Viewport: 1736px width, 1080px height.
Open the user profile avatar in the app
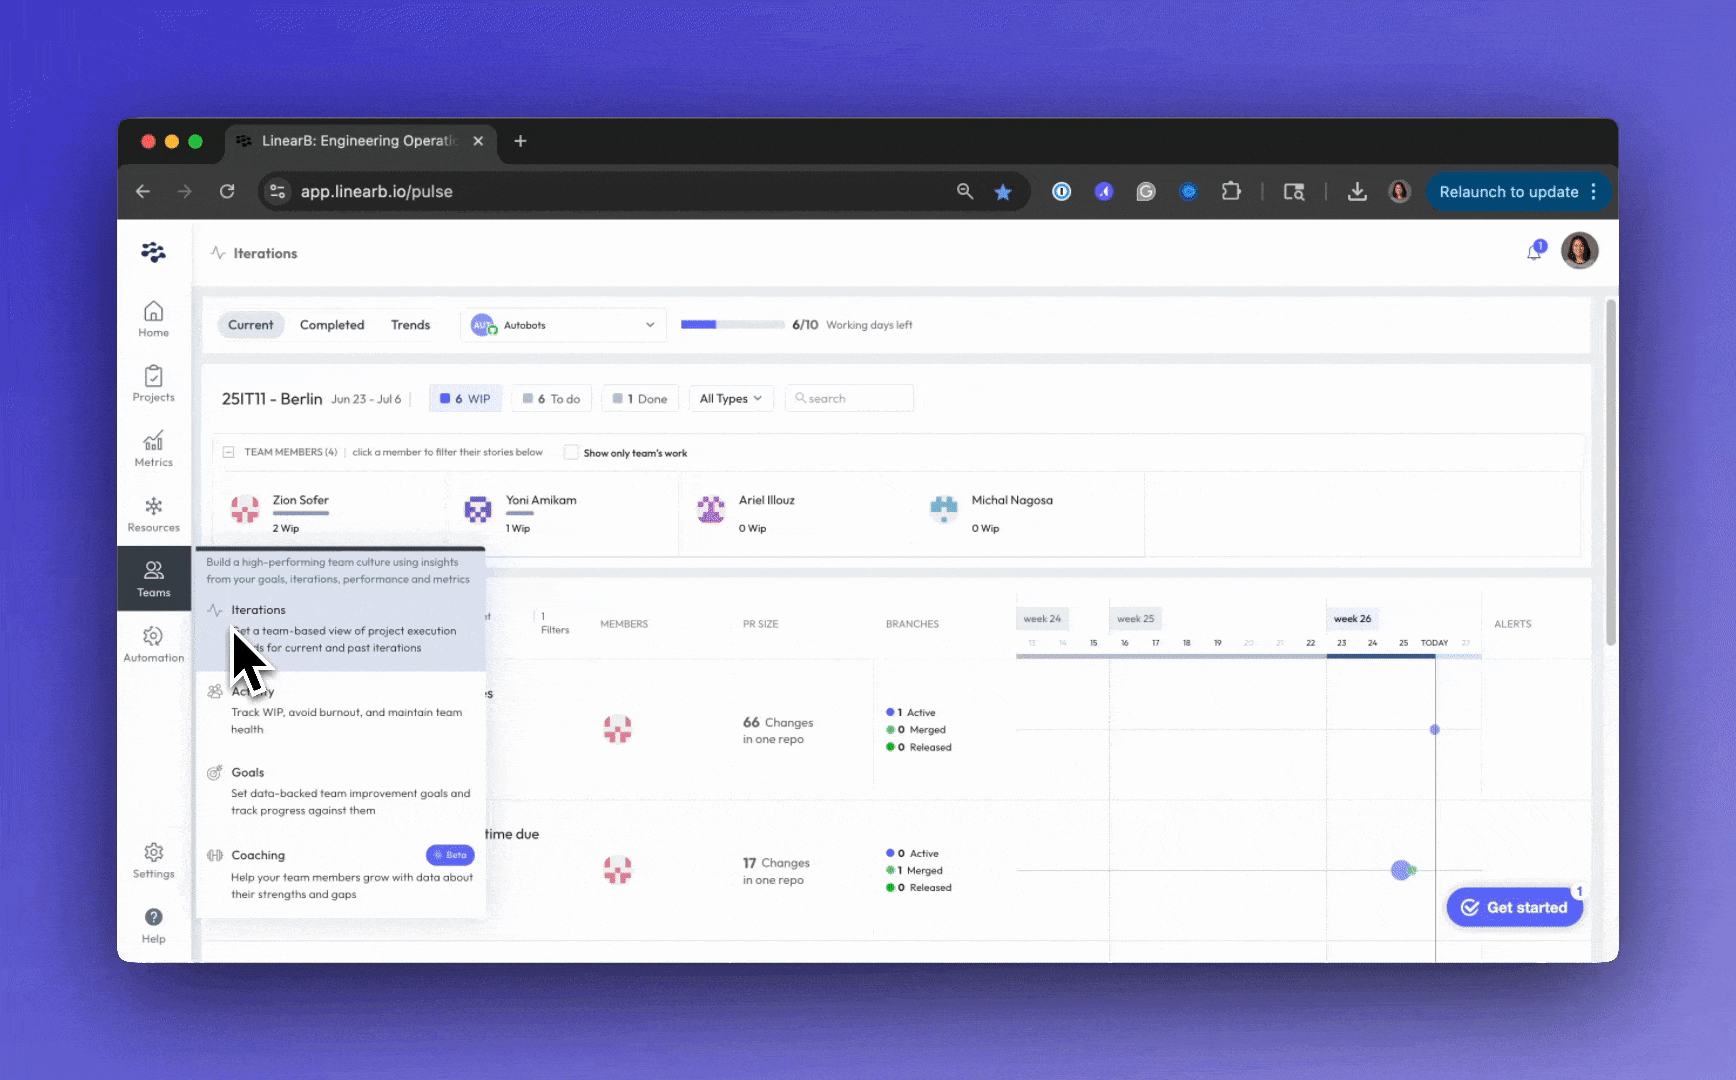tap(1579, 251)
